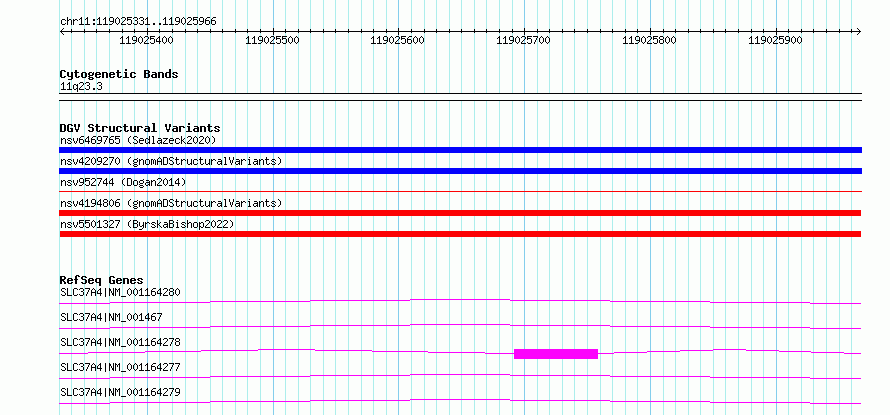Viewport: 890px width, 415px height.
Task: Click the left arrow on the ruler
Action: point(62,31)
